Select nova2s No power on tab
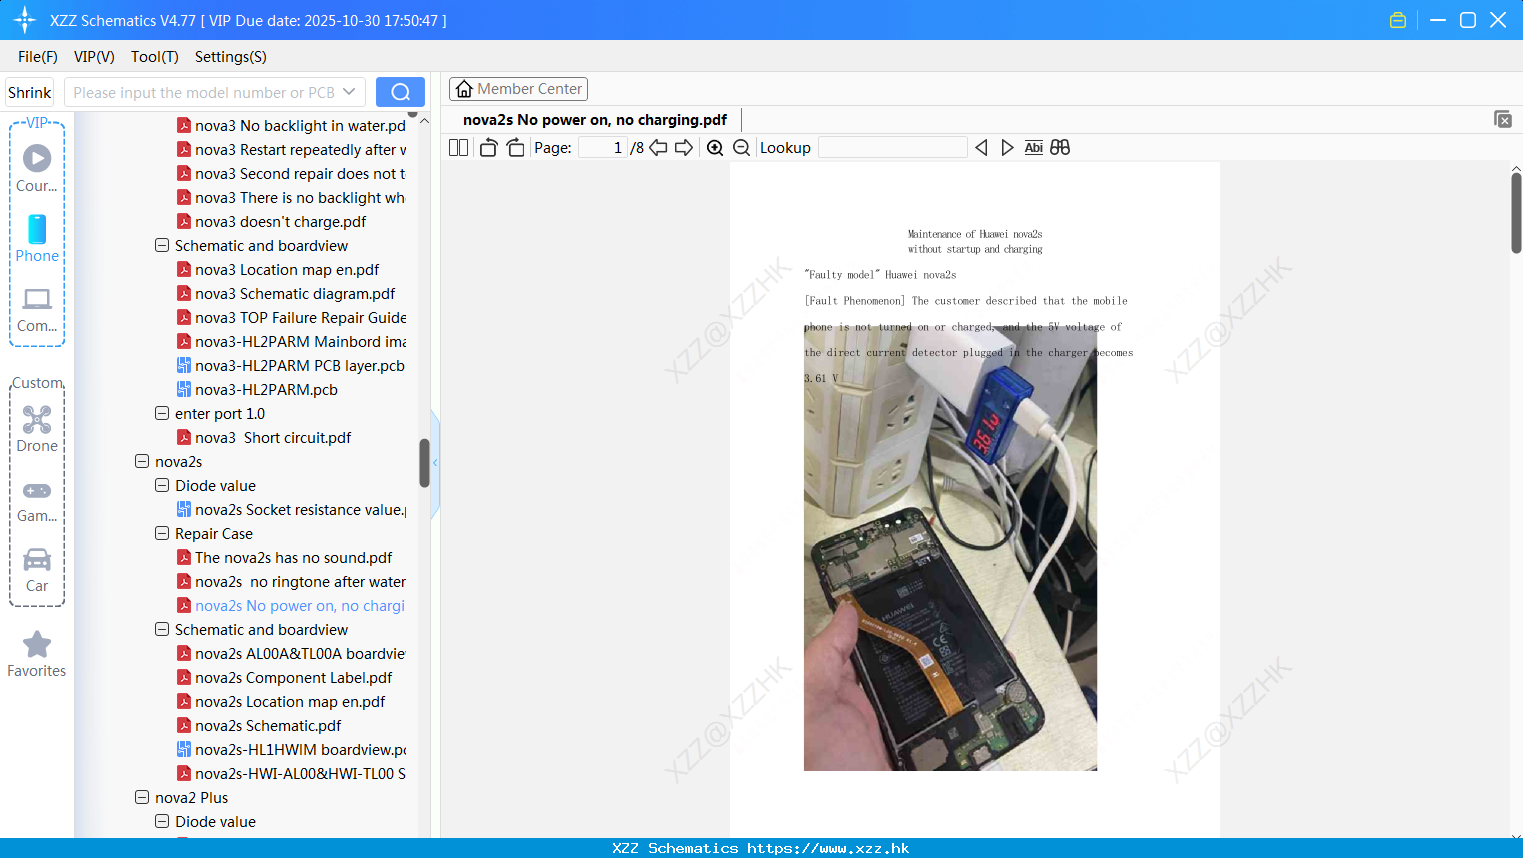This screenshot has width=1523, height=858. pos(595,120)
